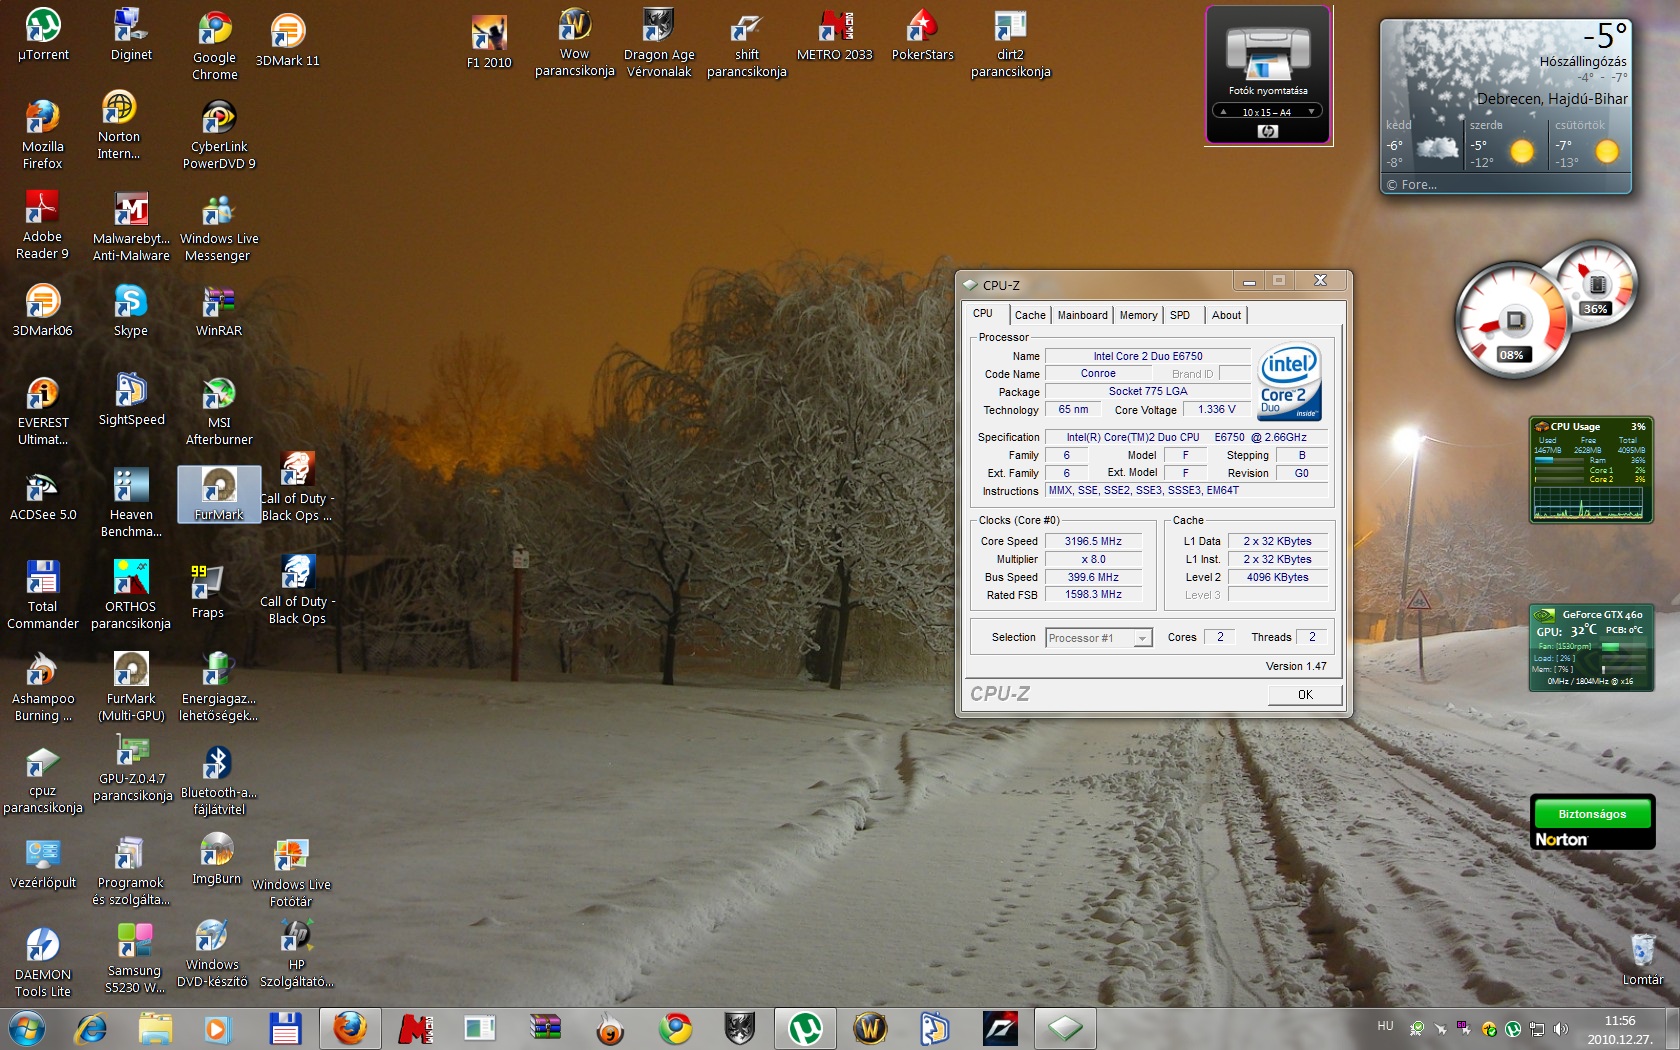The height and width of the screenshot is (1050, 1680).
Task: Select the Memory tab in CPU-Z
Action: click(x=1138, y=315)
